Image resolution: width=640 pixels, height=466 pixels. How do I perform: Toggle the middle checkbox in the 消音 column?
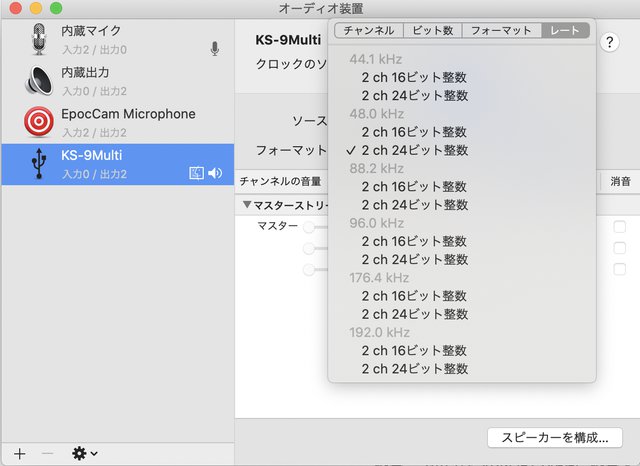click(620, 248)
